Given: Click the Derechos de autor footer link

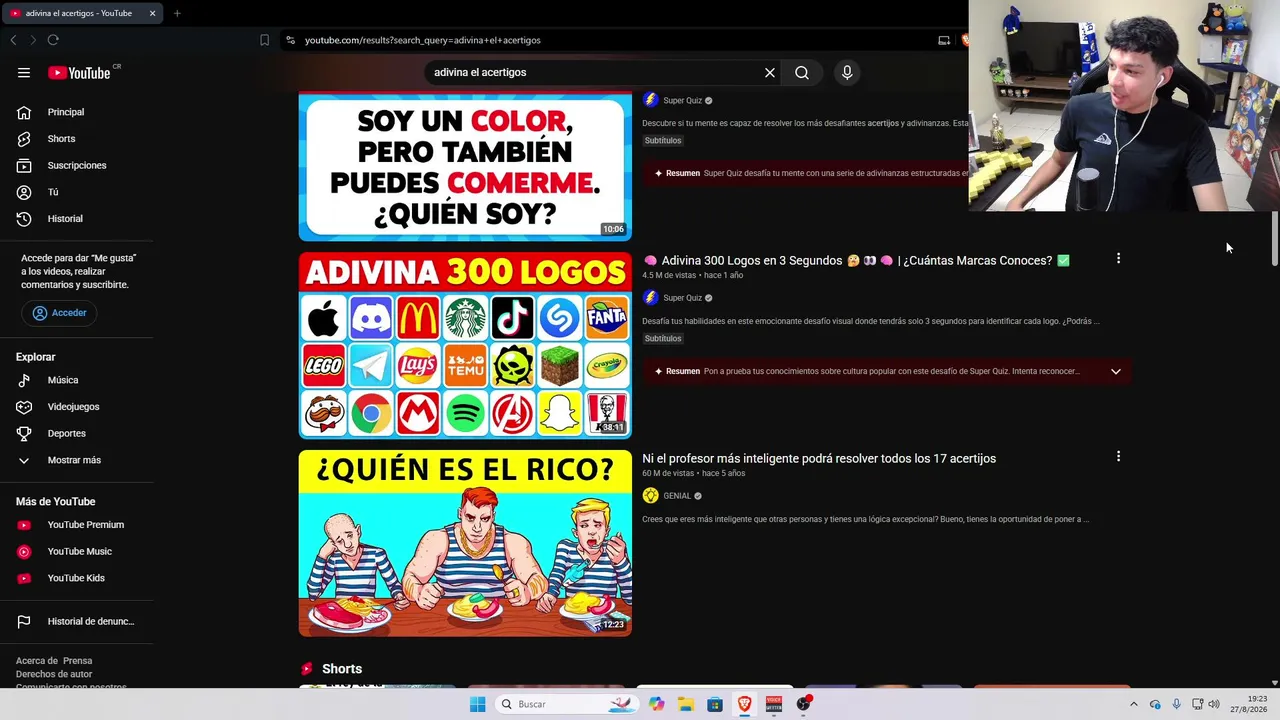Looking at the screenshot, I should [54, 674].
